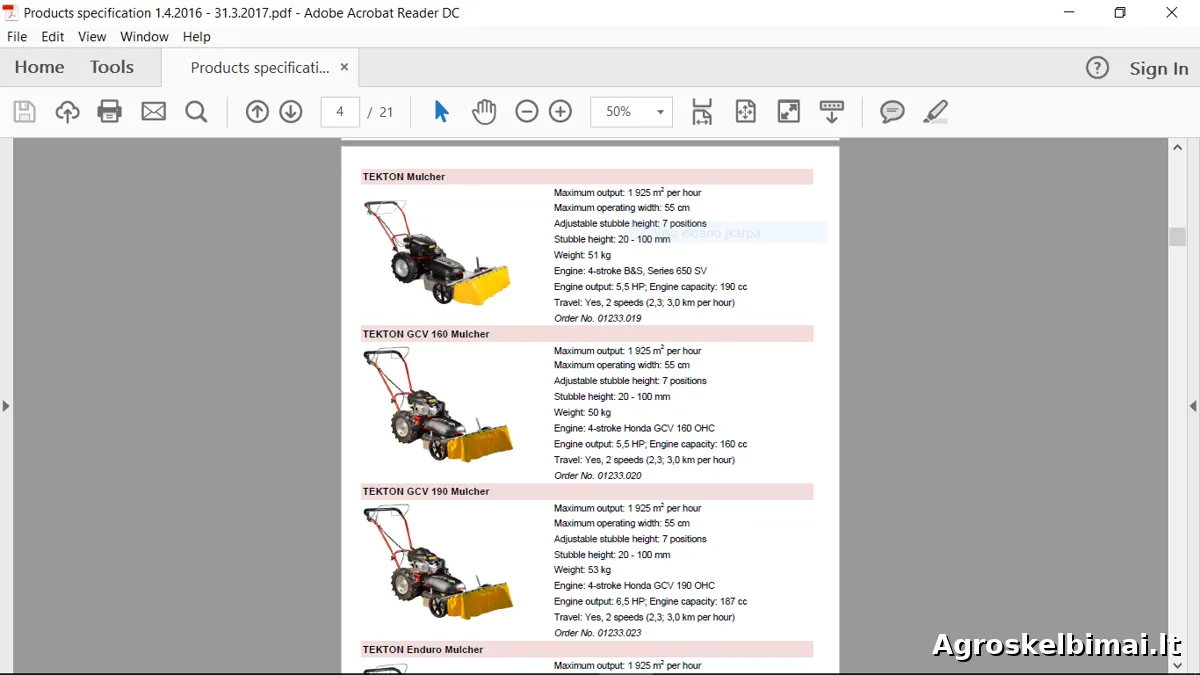Click the 'TEKTON Mulcher' heading
The width and height of the screenshot is (1200, 675).
[x=404, y=177]
